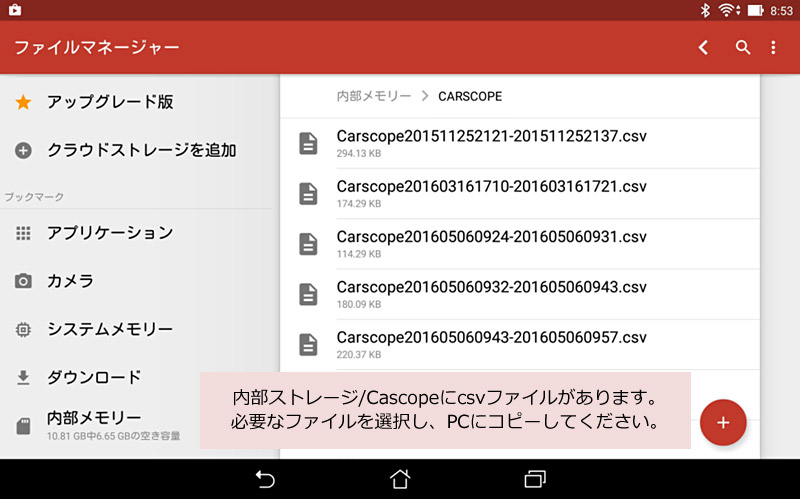
Task: Tap file icon beside 174.29 KB file
Action: 308,194
